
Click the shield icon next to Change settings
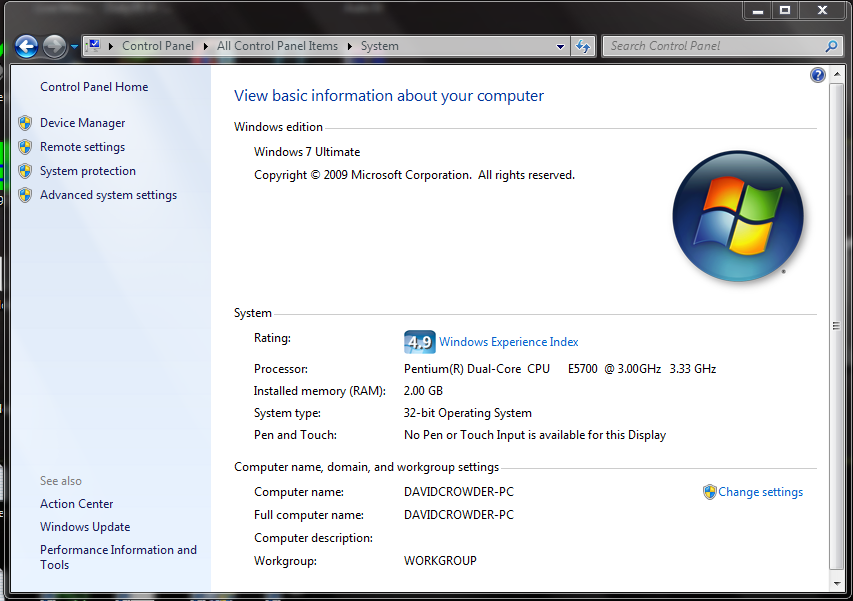point(709,492)
